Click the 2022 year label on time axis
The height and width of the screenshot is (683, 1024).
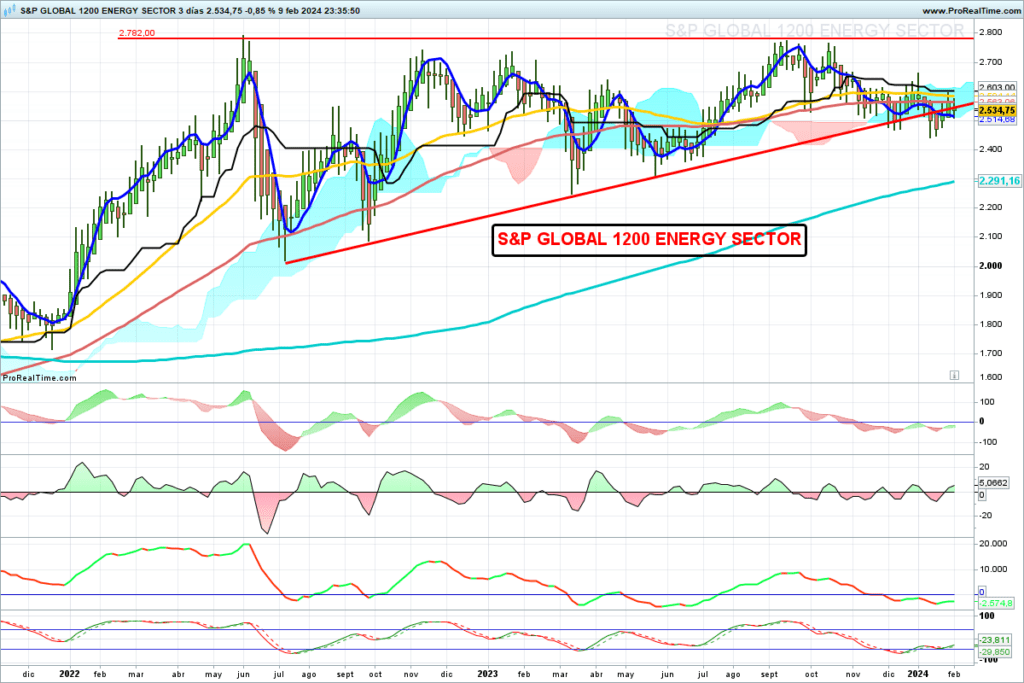tap(69, 674)
